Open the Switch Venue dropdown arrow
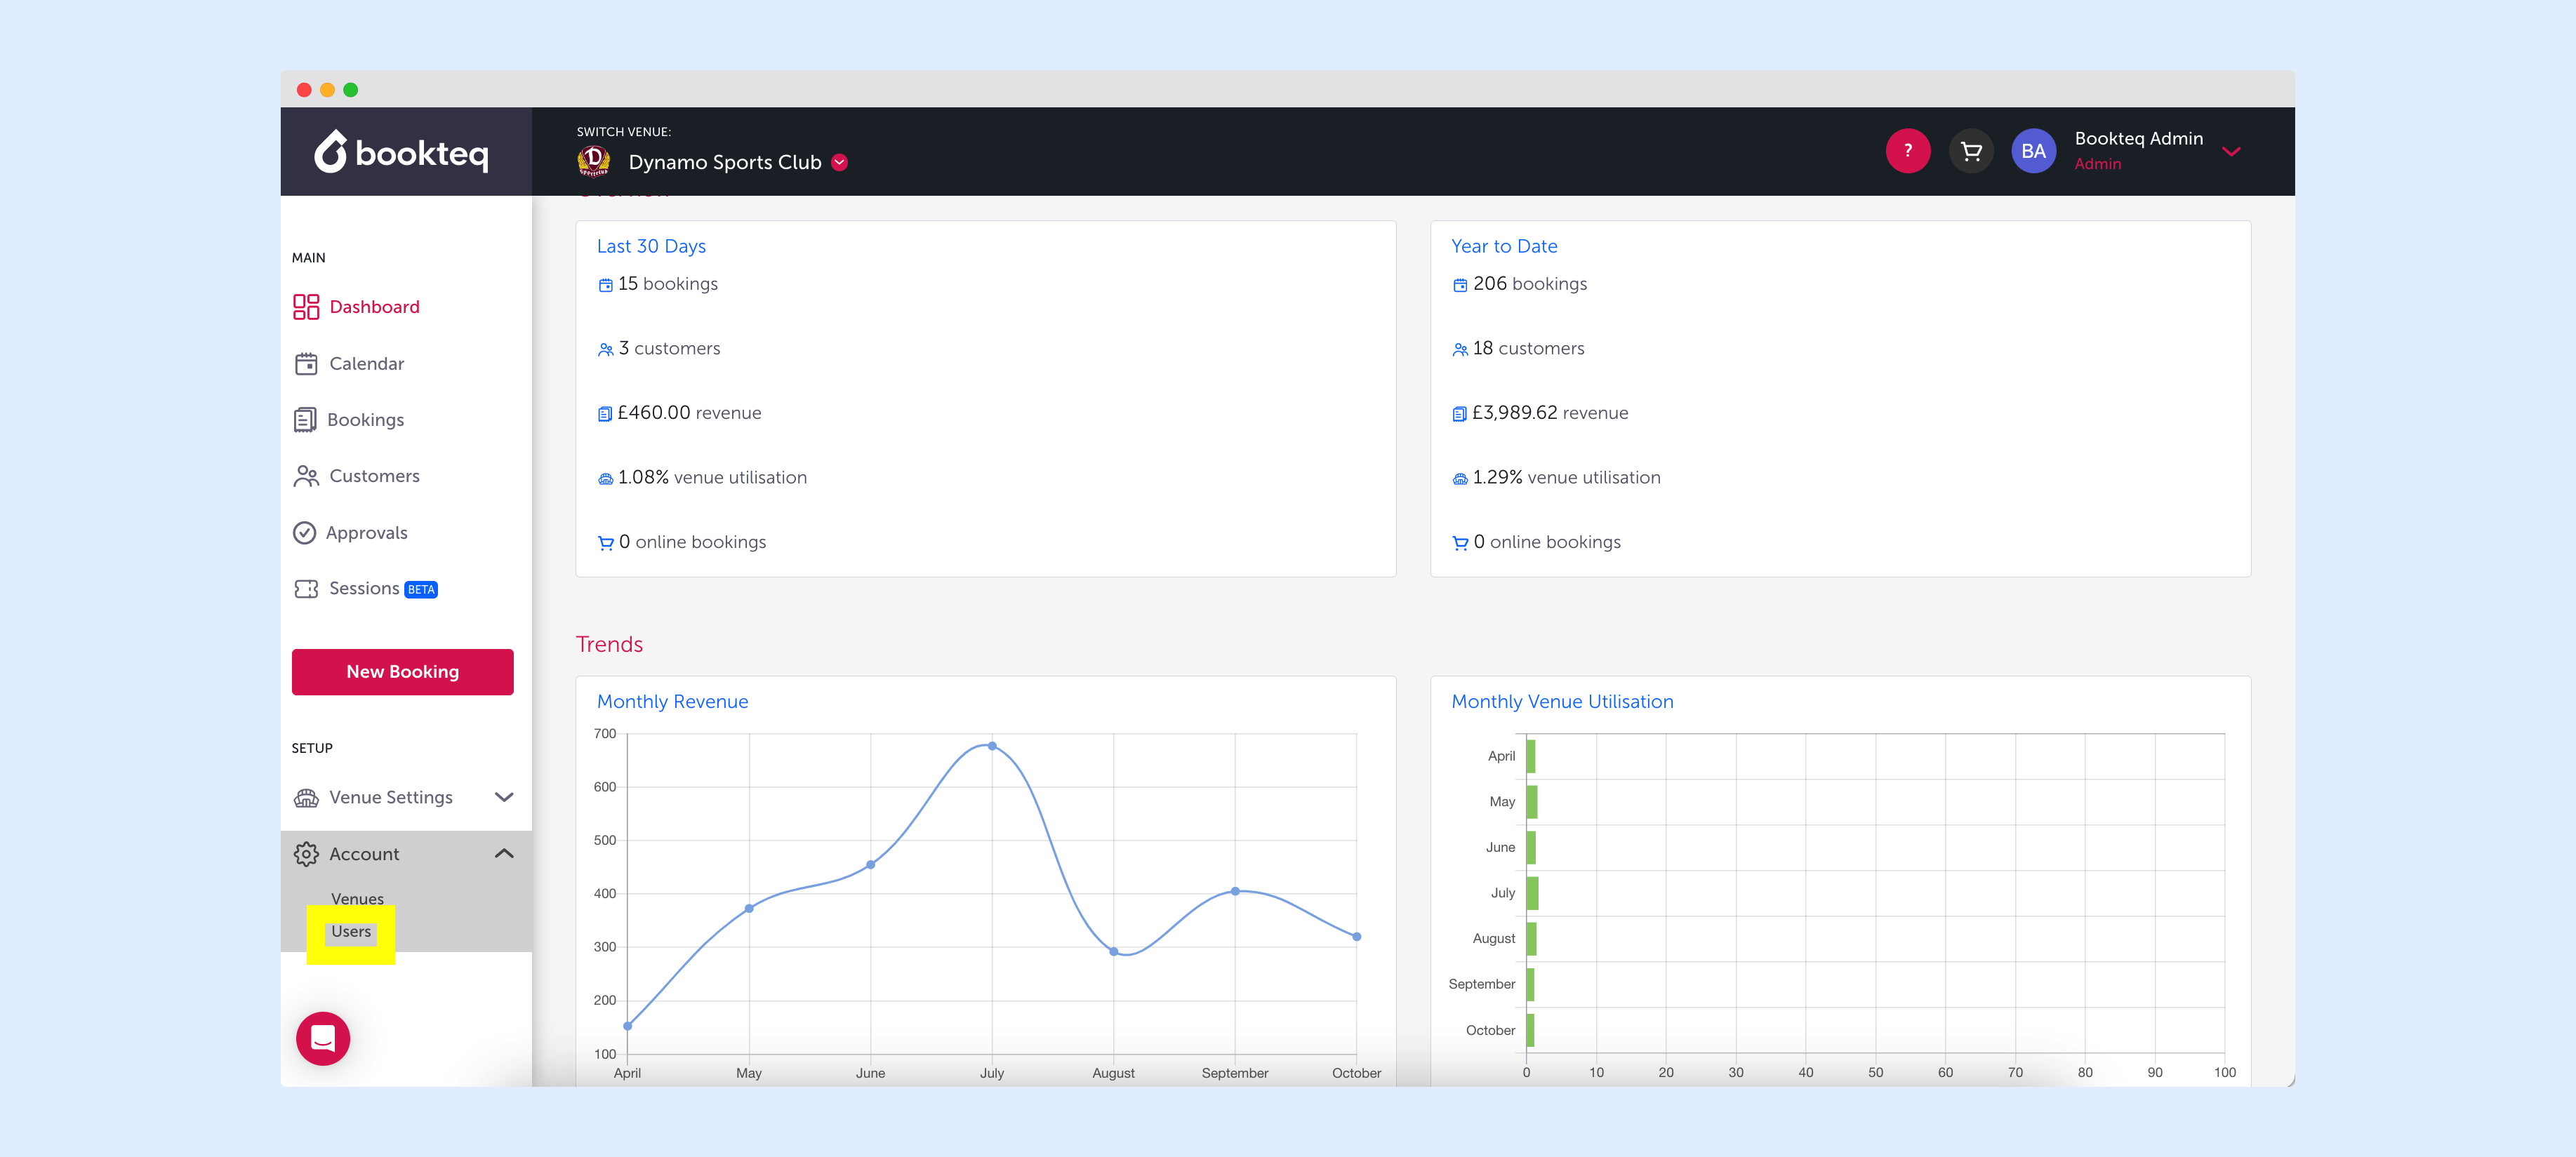The height and width of the screenshot is (1157, 2576). (x=840, y=162)
